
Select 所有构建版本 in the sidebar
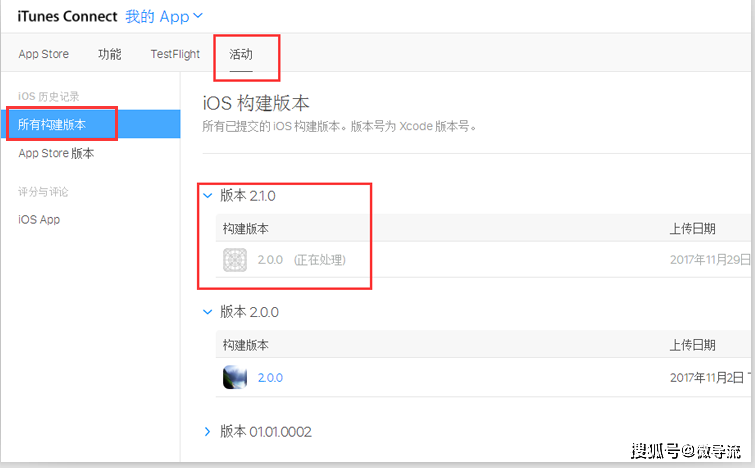click(91, 124)
